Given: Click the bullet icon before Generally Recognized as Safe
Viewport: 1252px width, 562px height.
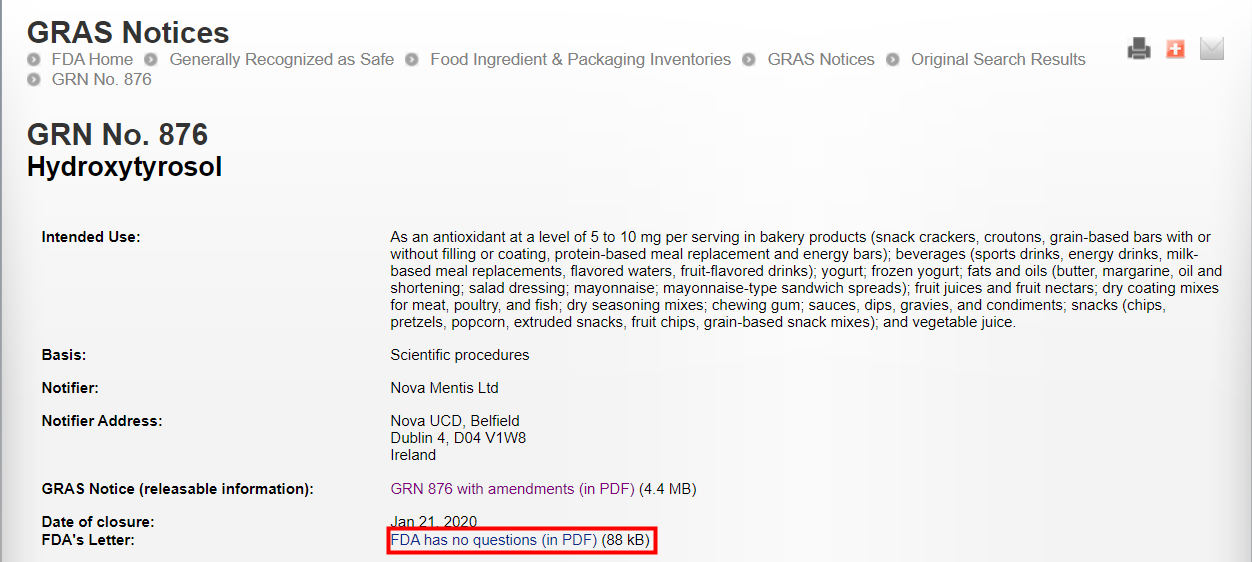Looking at the screenshot, I should pos(152,60).
